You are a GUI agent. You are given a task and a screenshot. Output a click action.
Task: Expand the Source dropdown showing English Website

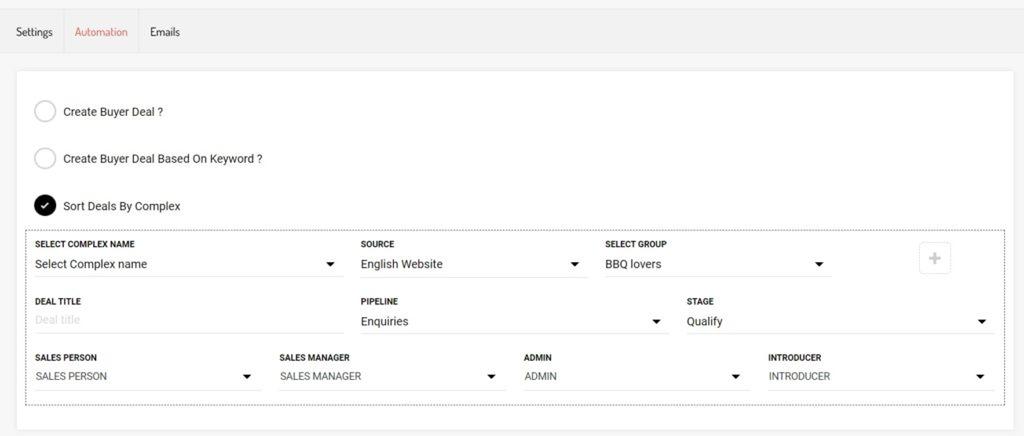471,265
